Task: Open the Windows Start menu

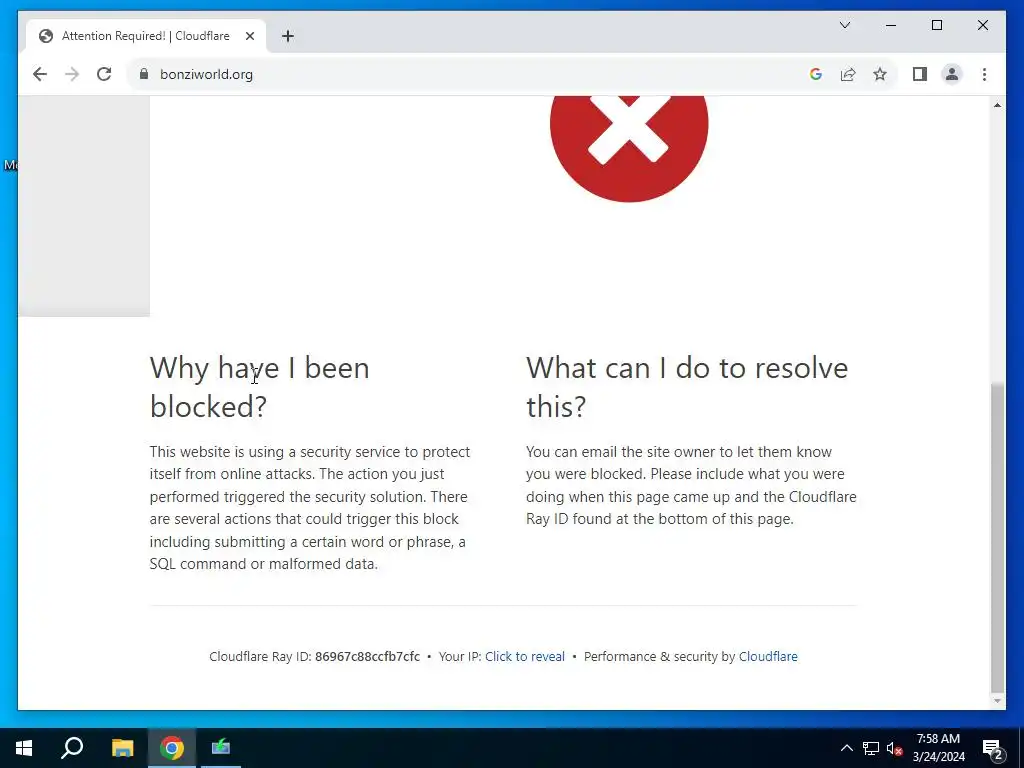Action: tap(24, 748)
